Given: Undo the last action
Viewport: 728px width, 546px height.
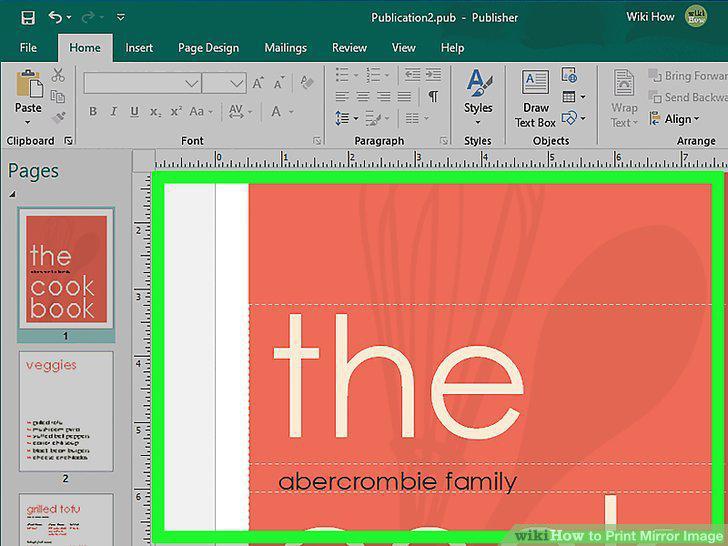Looking at the screenshot, I should coord(55,17).
